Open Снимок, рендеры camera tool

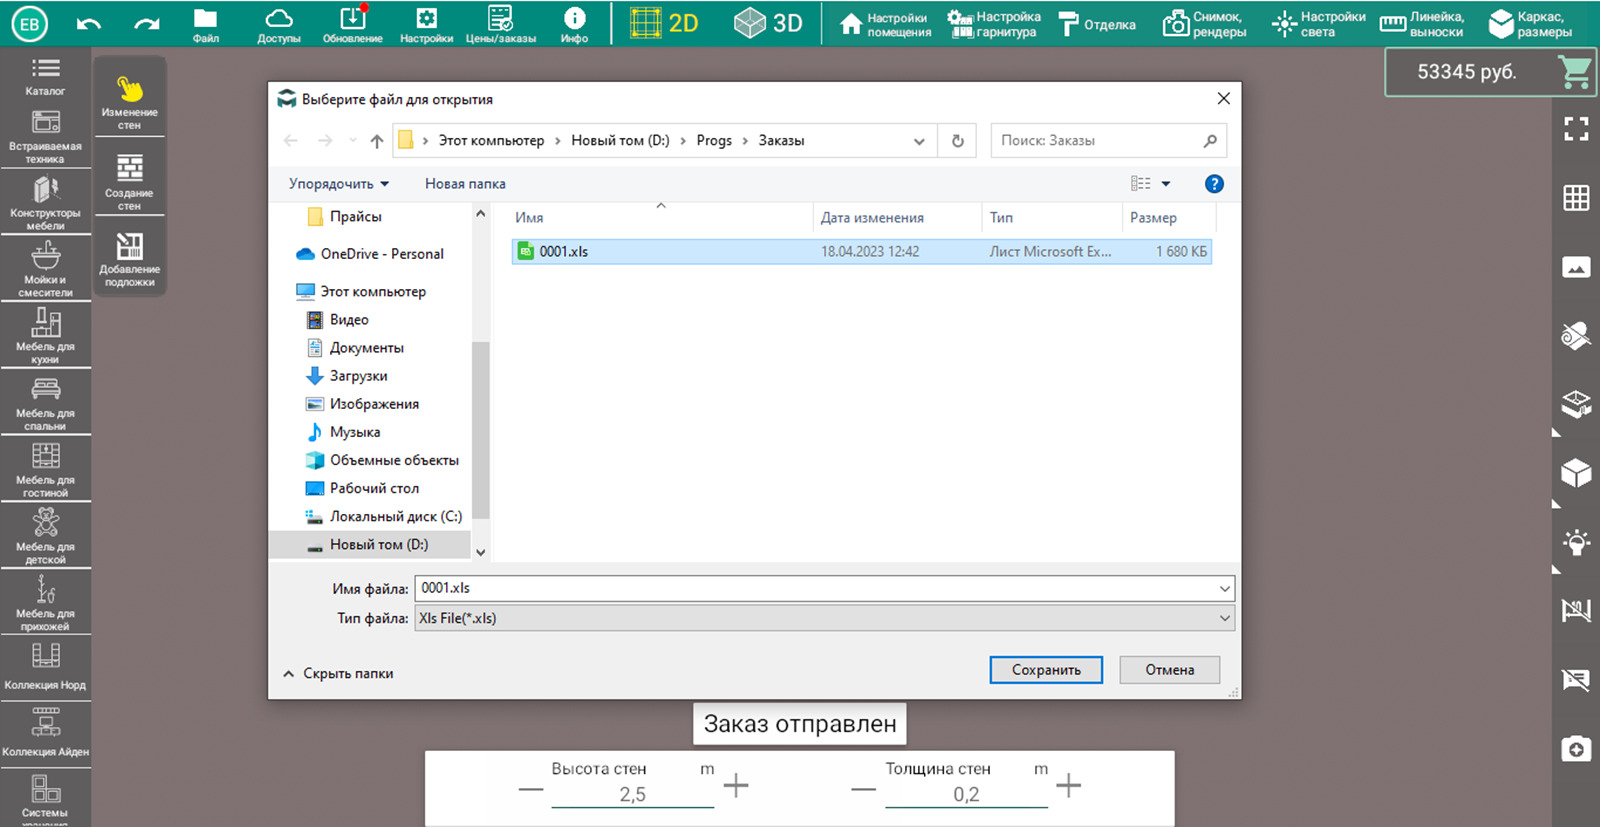point(1204,24)
